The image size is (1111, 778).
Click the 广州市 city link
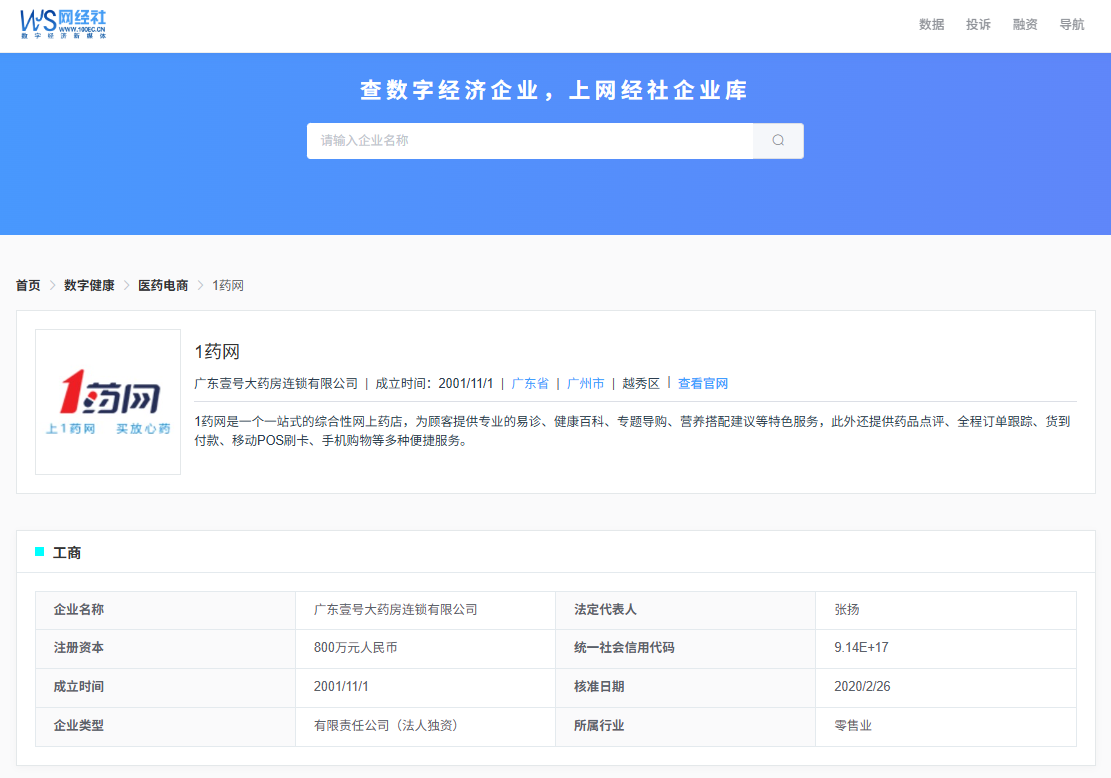[x=585, y=383]
